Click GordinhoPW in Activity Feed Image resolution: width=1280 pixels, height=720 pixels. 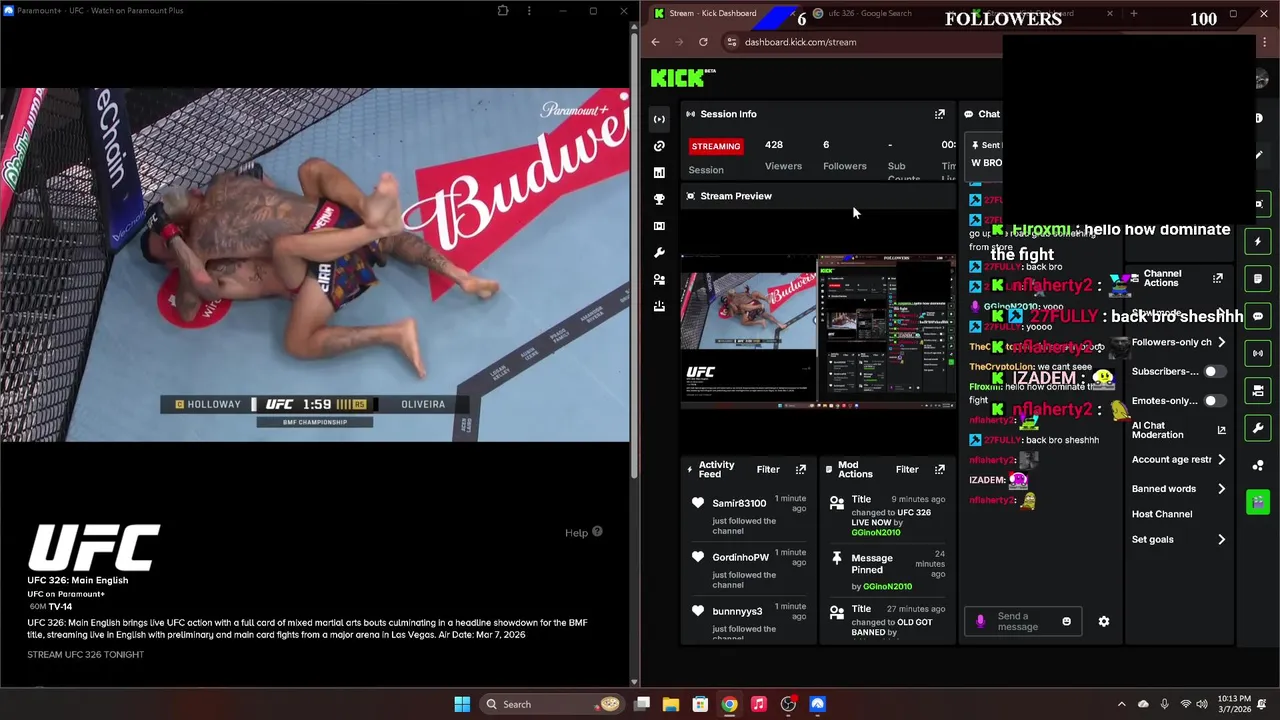(x=740, y=557)
